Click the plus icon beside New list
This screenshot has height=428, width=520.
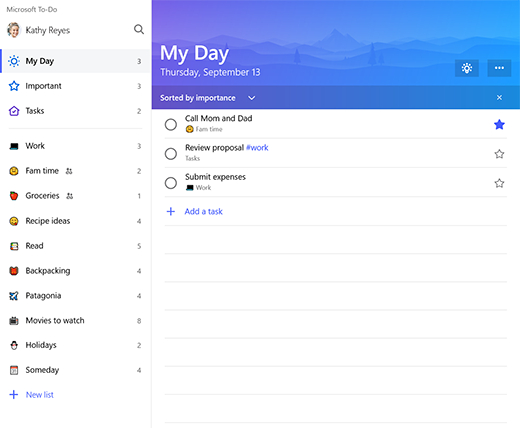14,395
